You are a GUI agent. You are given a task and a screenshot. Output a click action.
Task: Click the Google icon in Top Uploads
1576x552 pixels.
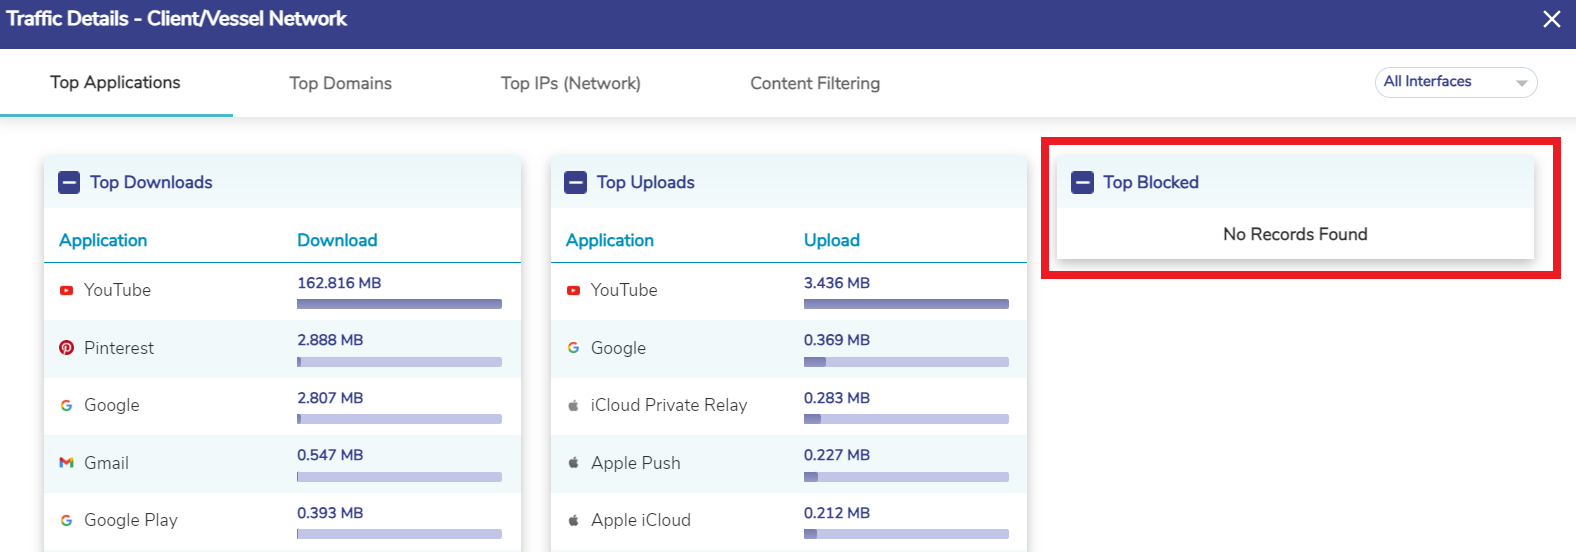[x=573, y=348]
